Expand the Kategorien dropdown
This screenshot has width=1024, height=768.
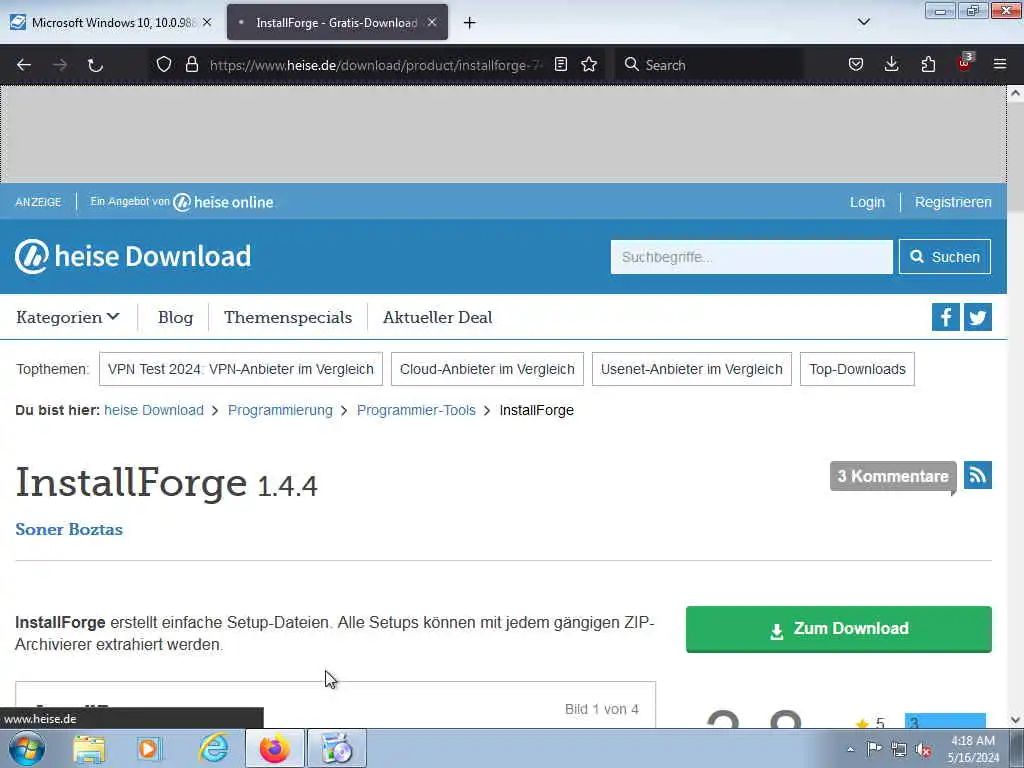pos(68,317)
